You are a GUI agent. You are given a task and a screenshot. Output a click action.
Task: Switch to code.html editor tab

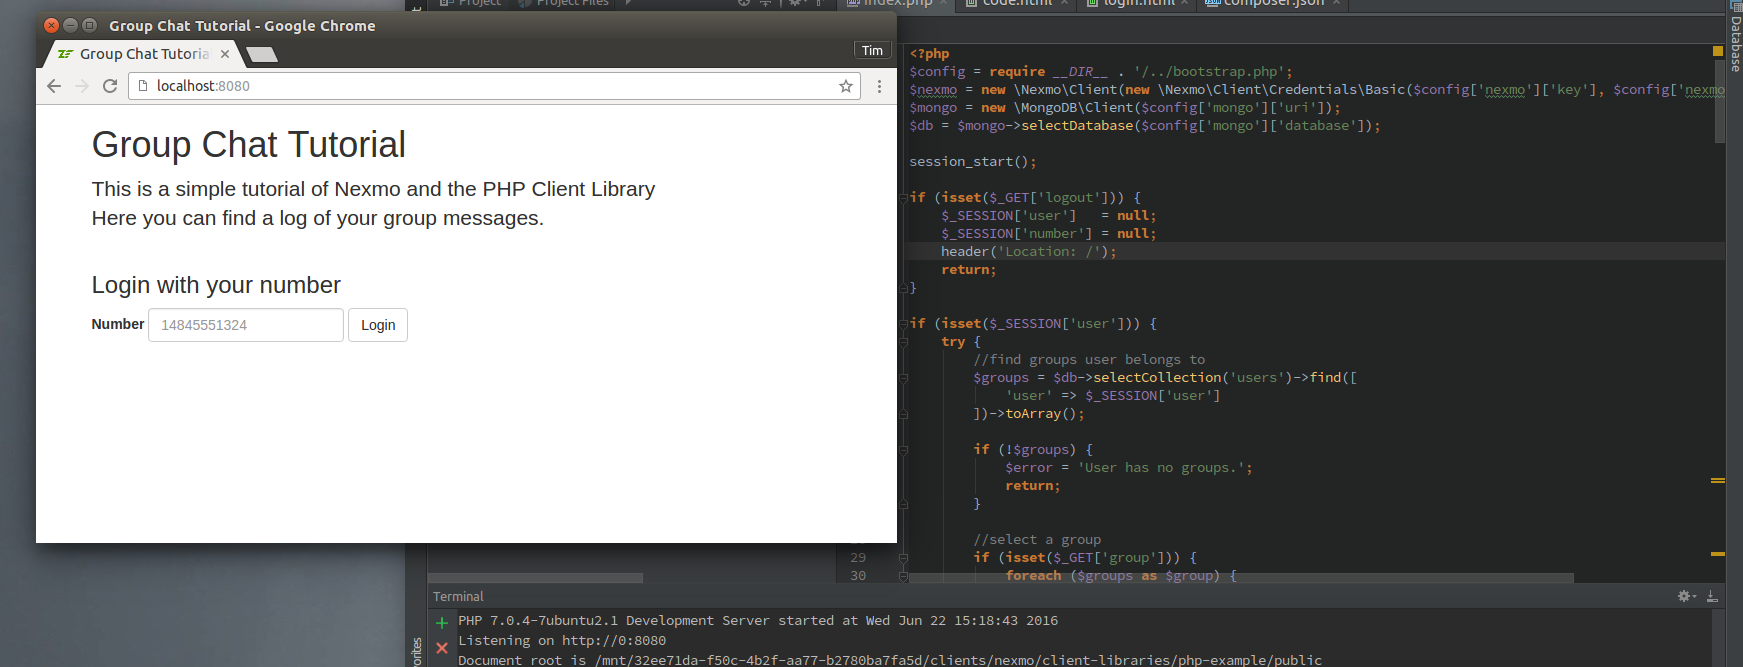tap(1017, 4)
